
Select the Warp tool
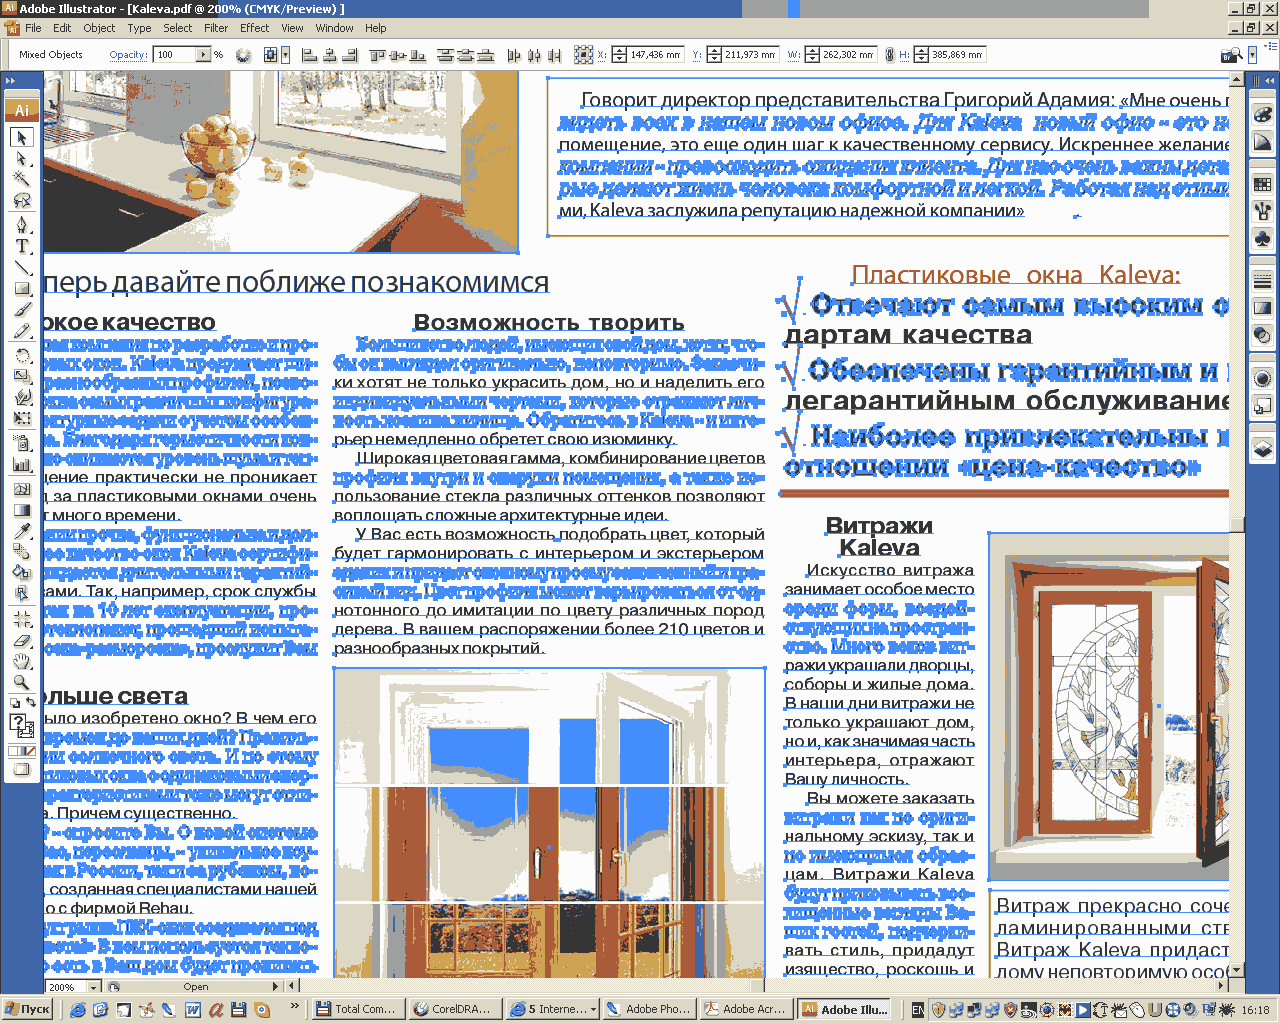(x=22, y=398)
